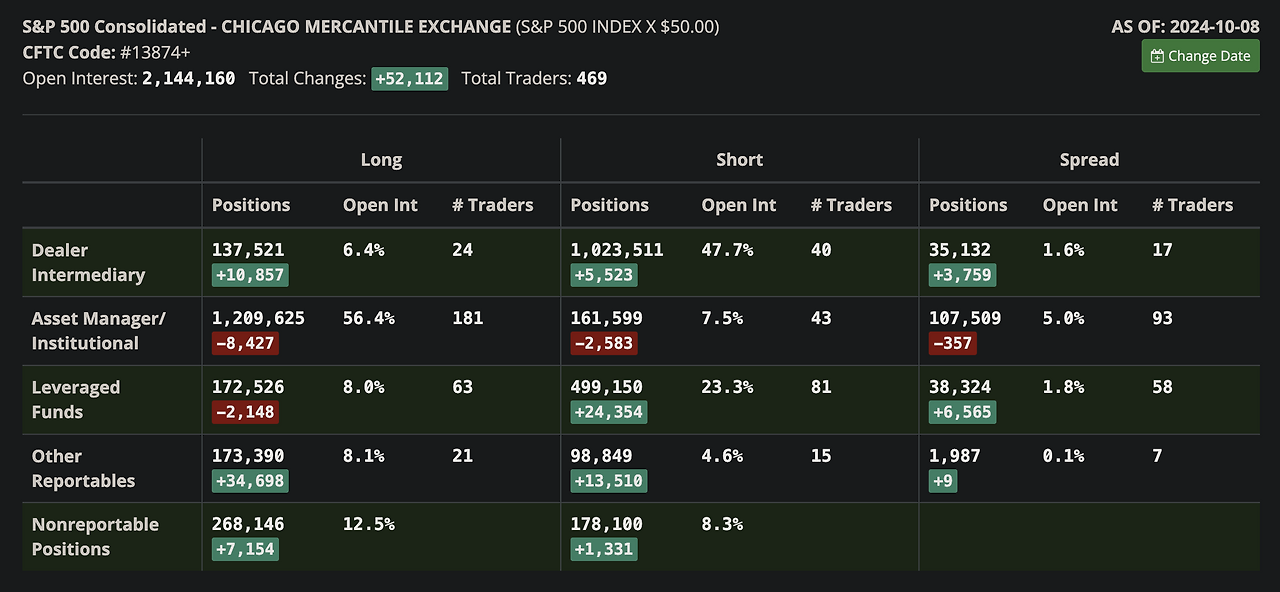
Task: Click the green +34,698 change badge
Action: coord(249,481)
